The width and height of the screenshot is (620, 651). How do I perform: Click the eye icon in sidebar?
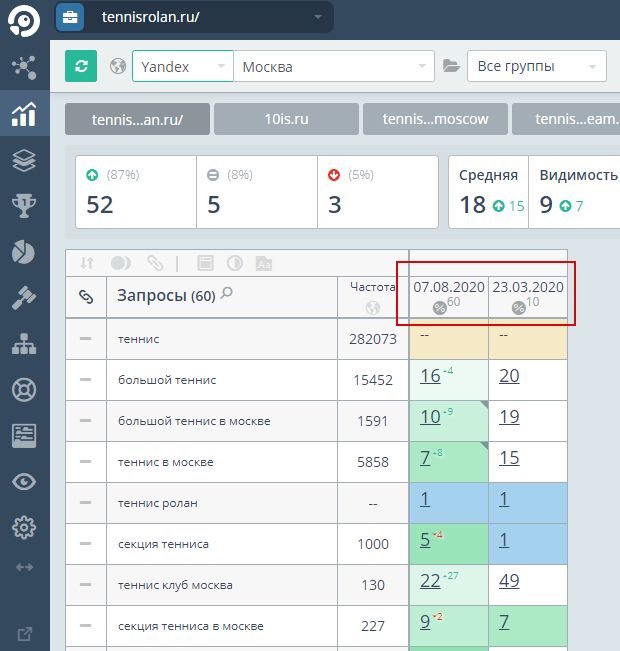tap(24, 481)
